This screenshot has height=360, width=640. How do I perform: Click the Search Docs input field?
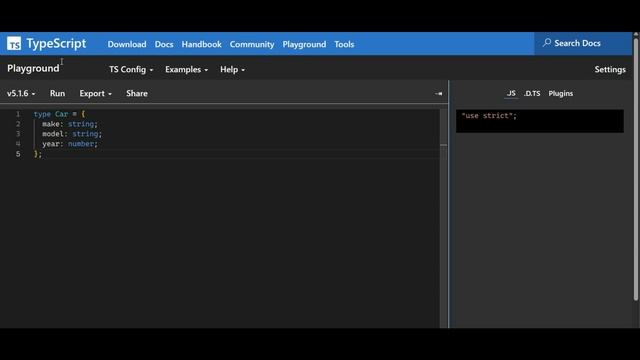pyautogui.click(x=583, y=43)
